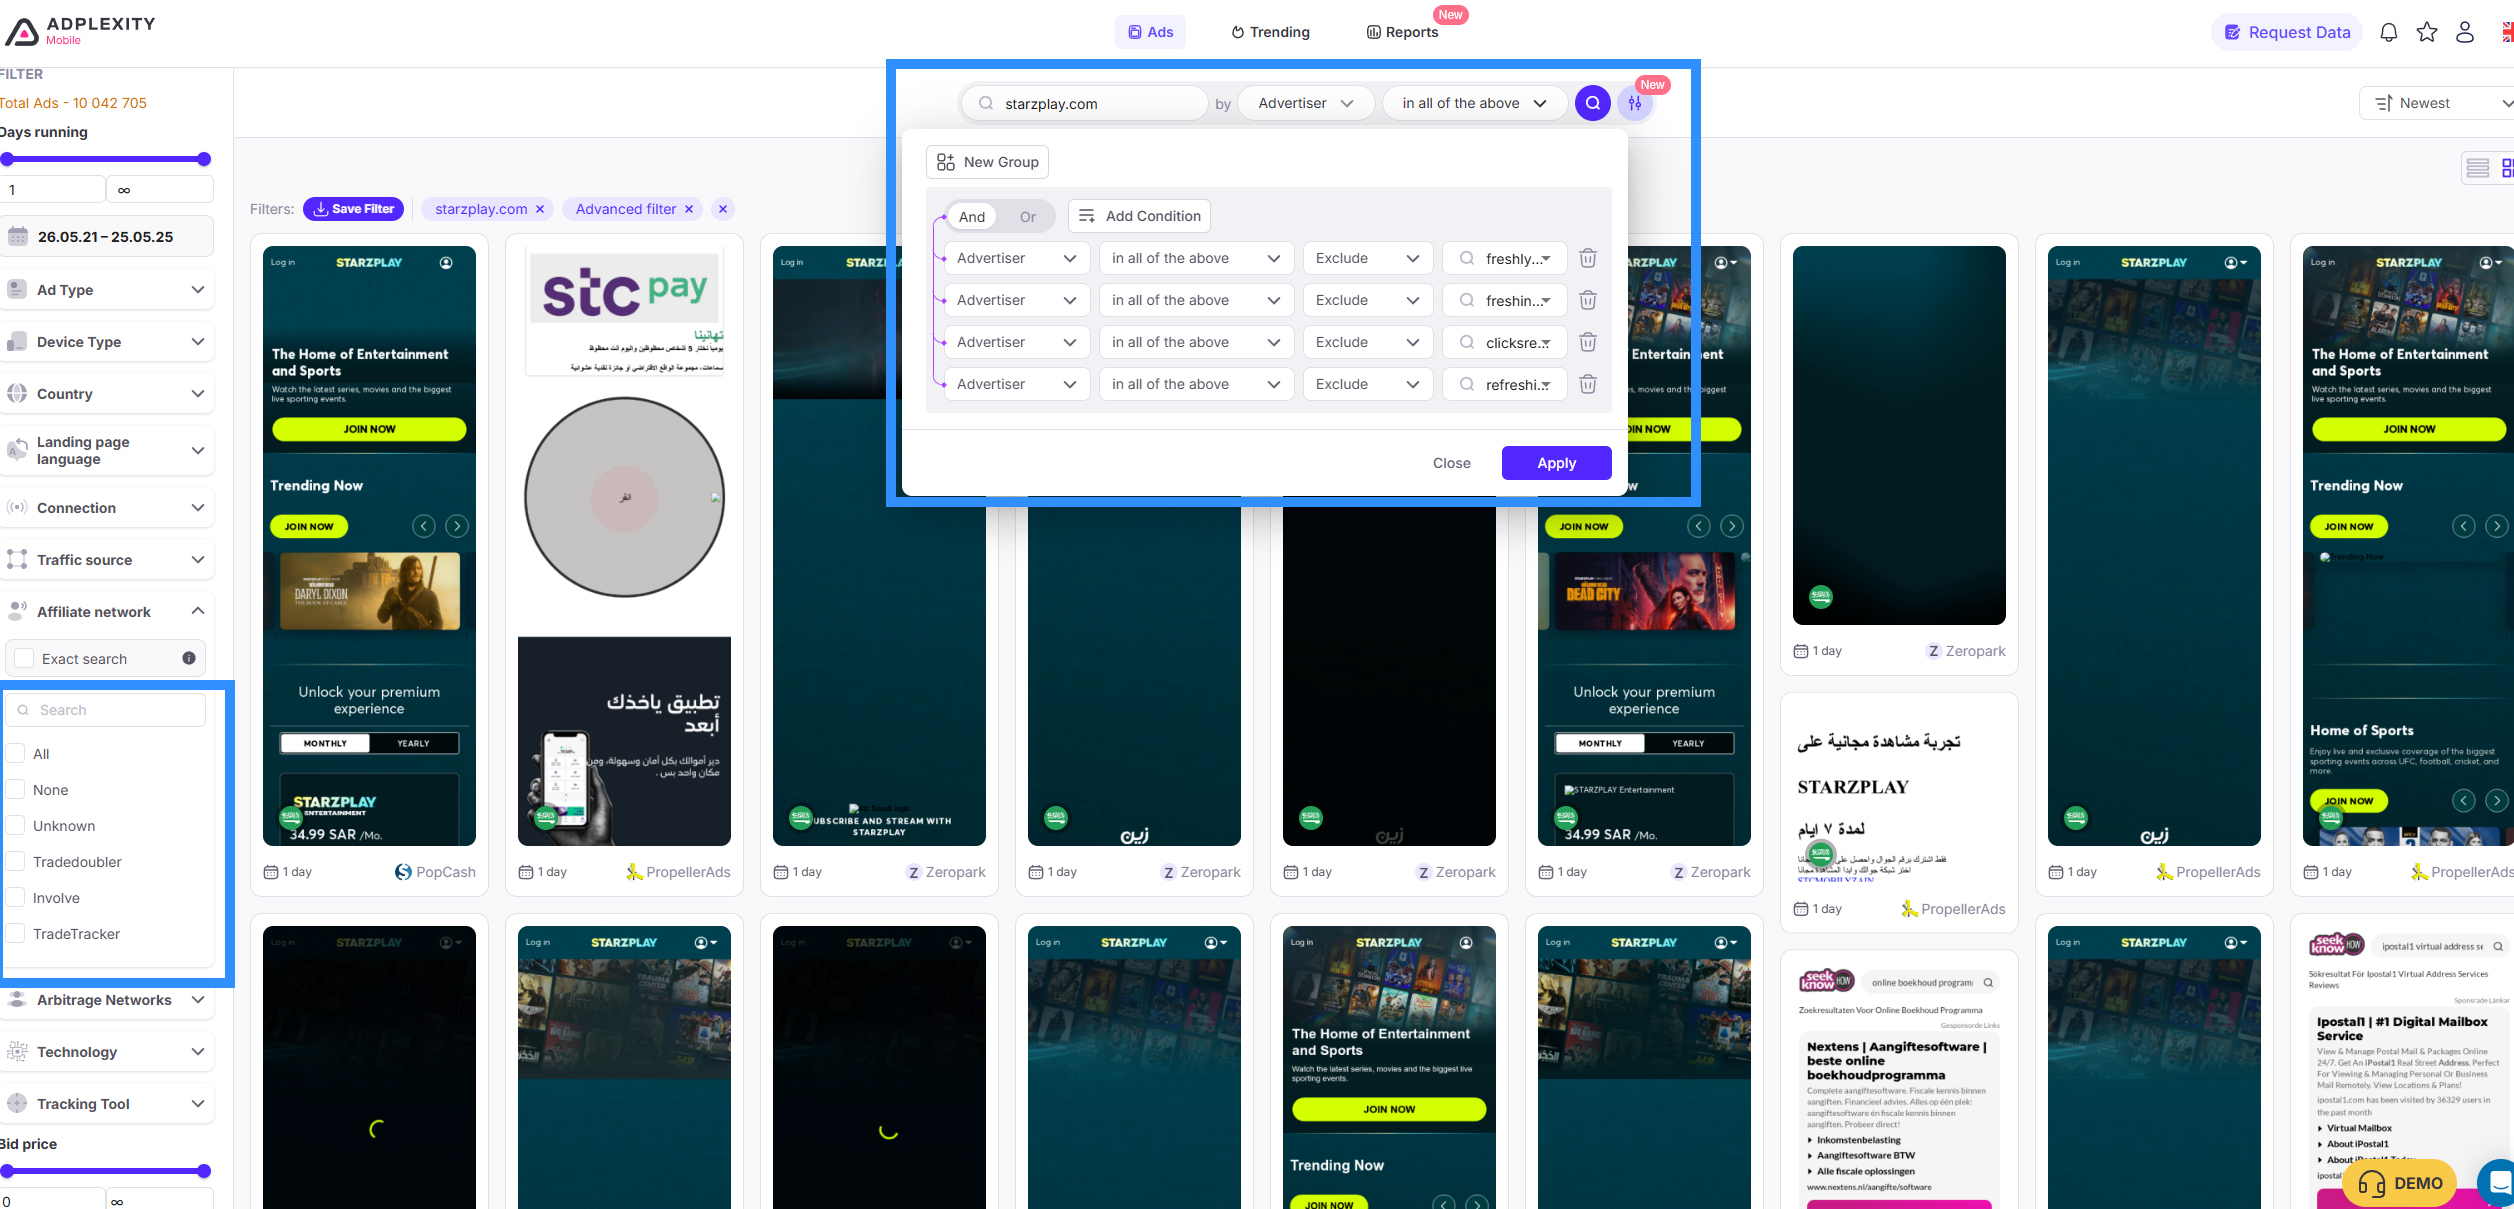Remove the Advanced filter chip
Screen dimensions: 2514x1209
[x=689, y=209]
